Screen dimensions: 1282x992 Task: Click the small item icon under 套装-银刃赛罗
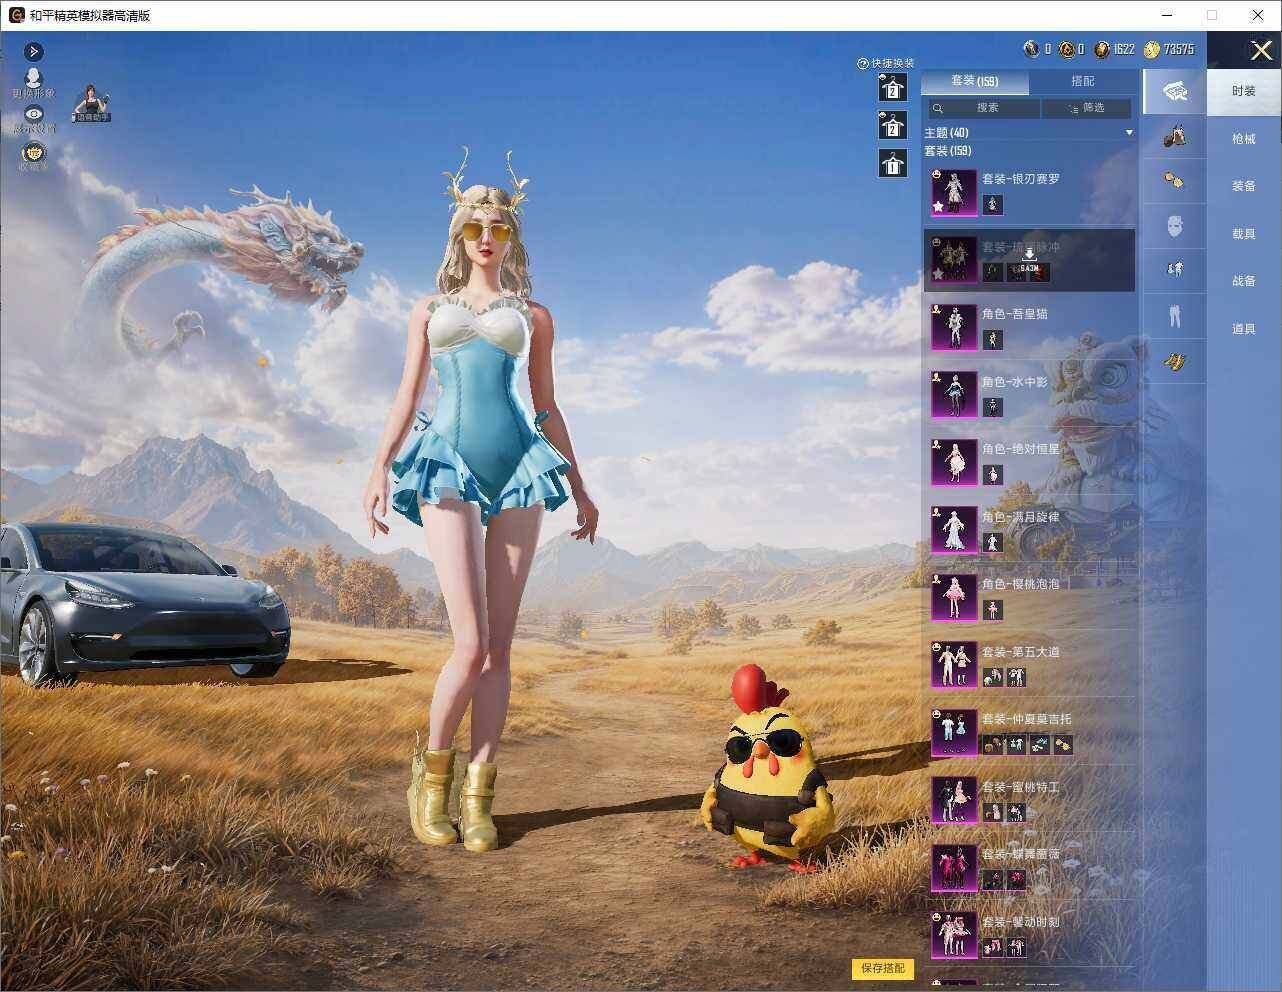[992, 205]
